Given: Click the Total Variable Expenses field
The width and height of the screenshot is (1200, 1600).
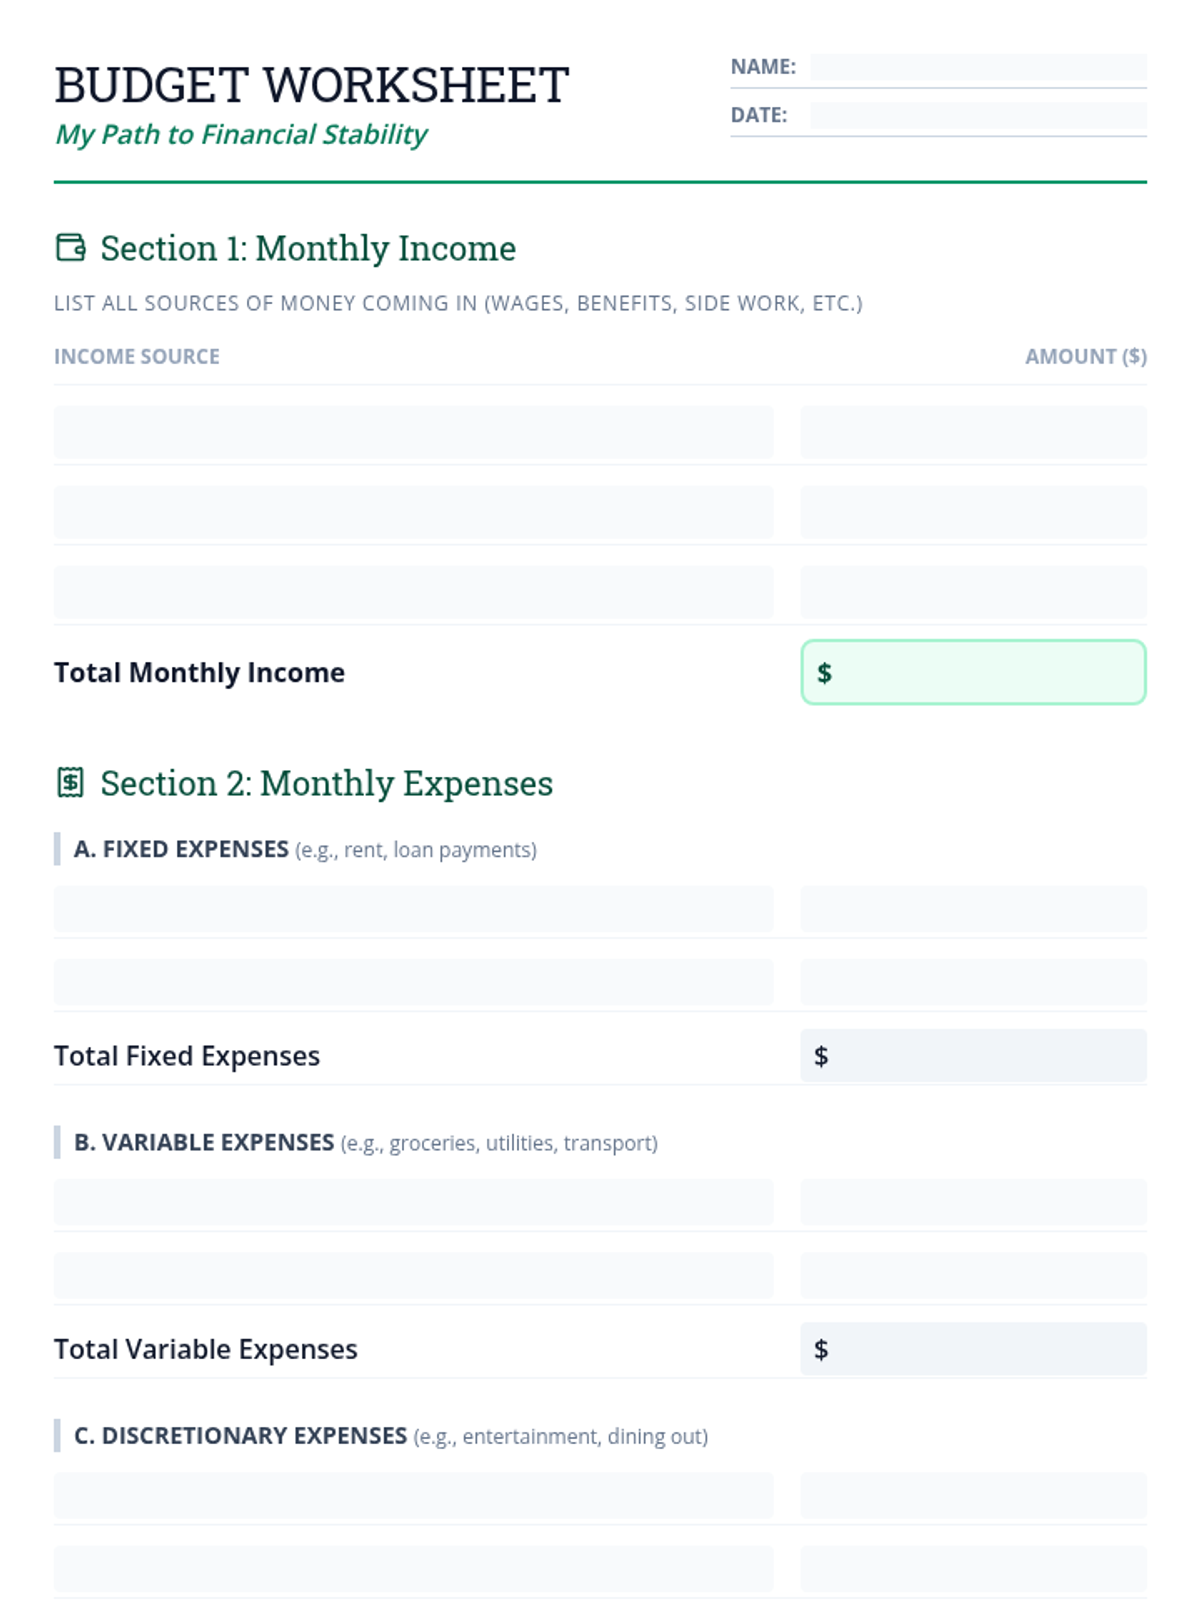Looking at the screenshot, I should pyautogui.click(x=973, y=1349).
